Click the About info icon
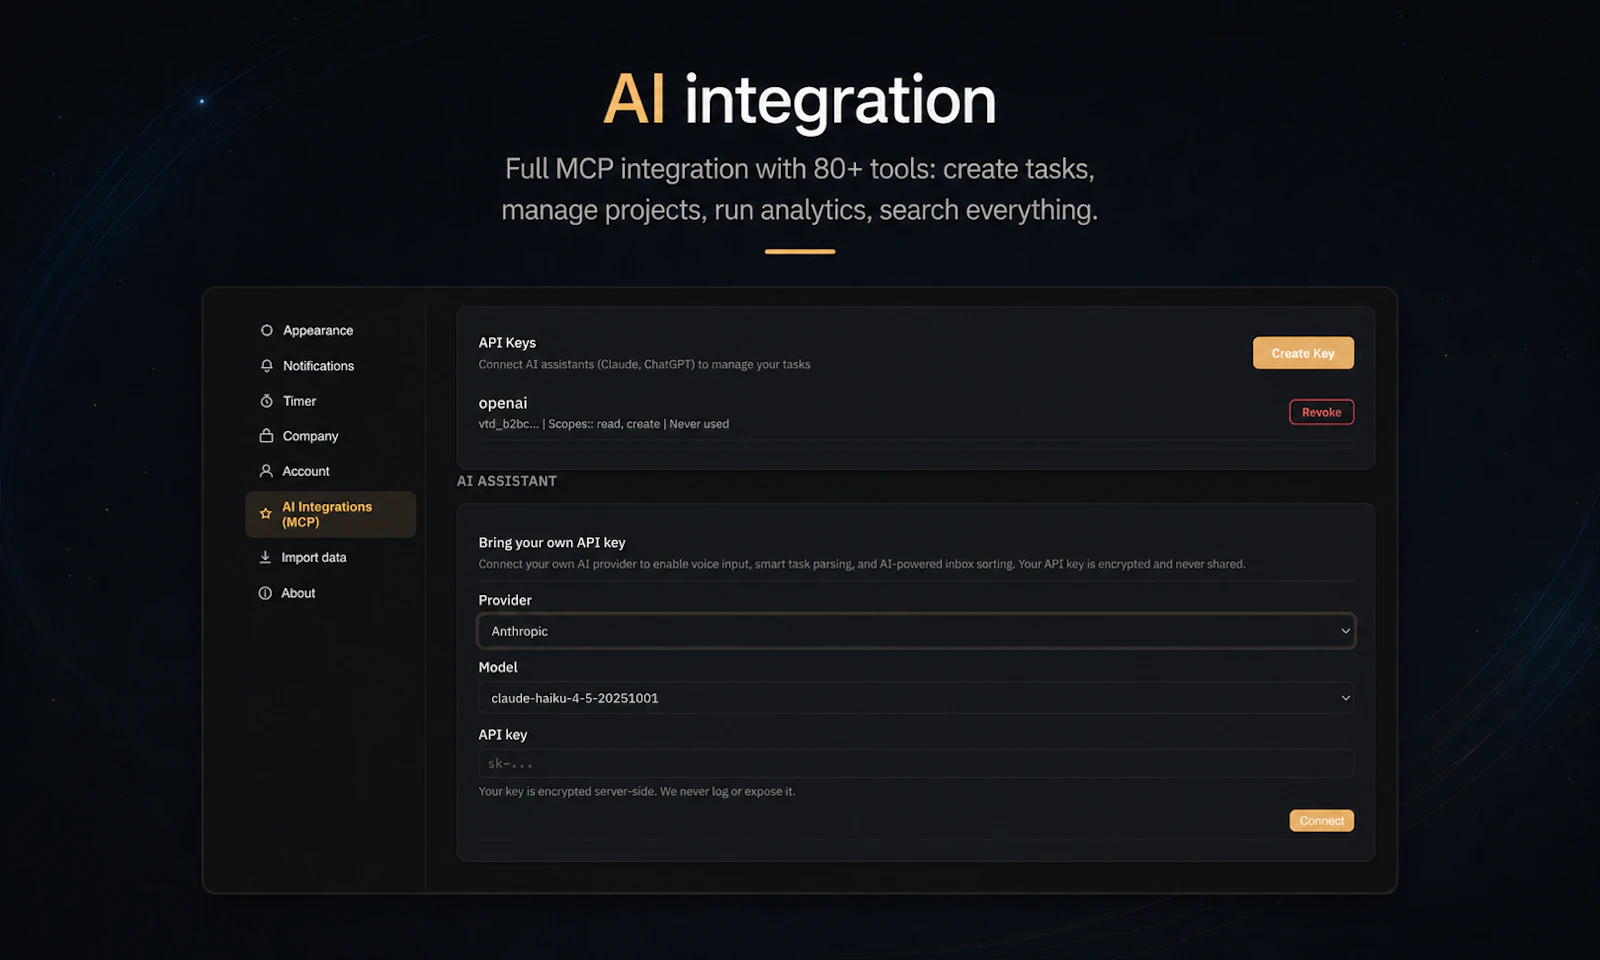 (265, 593)
